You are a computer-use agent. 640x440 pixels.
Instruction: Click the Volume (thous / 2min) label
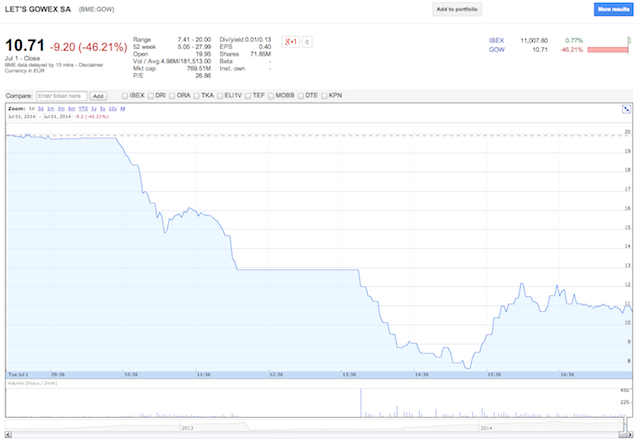[x=32, y=383]
